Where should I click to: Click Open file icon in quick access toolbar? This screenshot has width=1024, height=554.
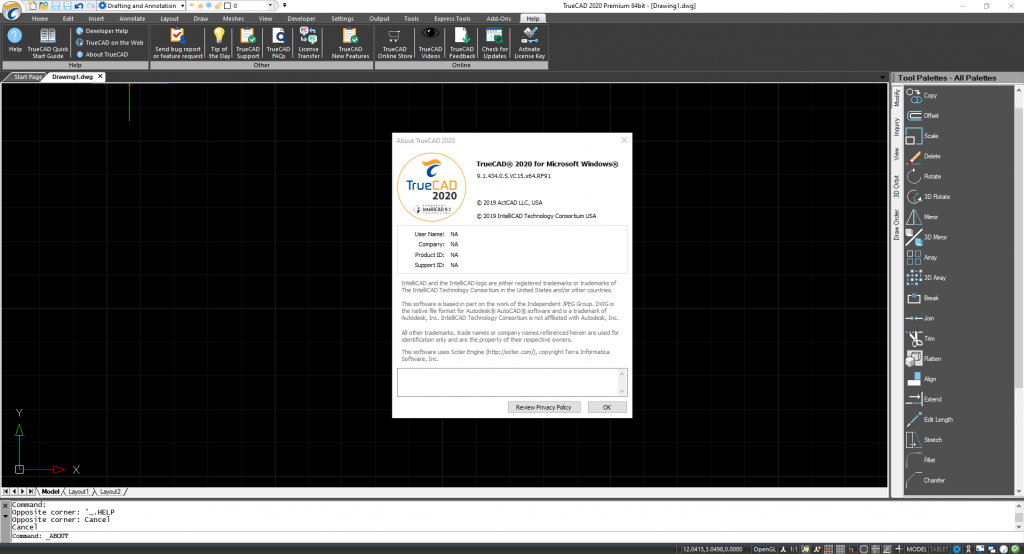(44, 6)
